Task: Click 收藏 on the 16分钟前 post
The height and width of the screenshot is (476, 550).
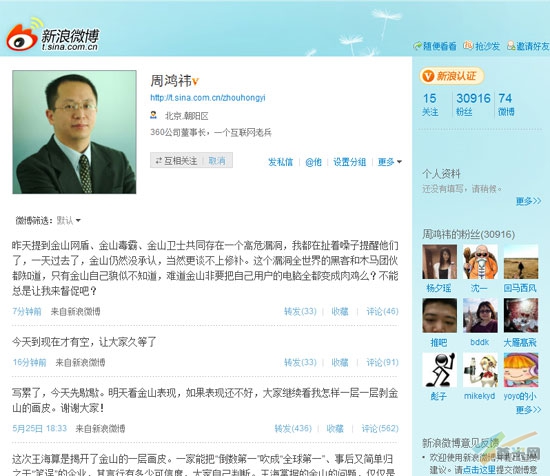Action: coord(340,362)
